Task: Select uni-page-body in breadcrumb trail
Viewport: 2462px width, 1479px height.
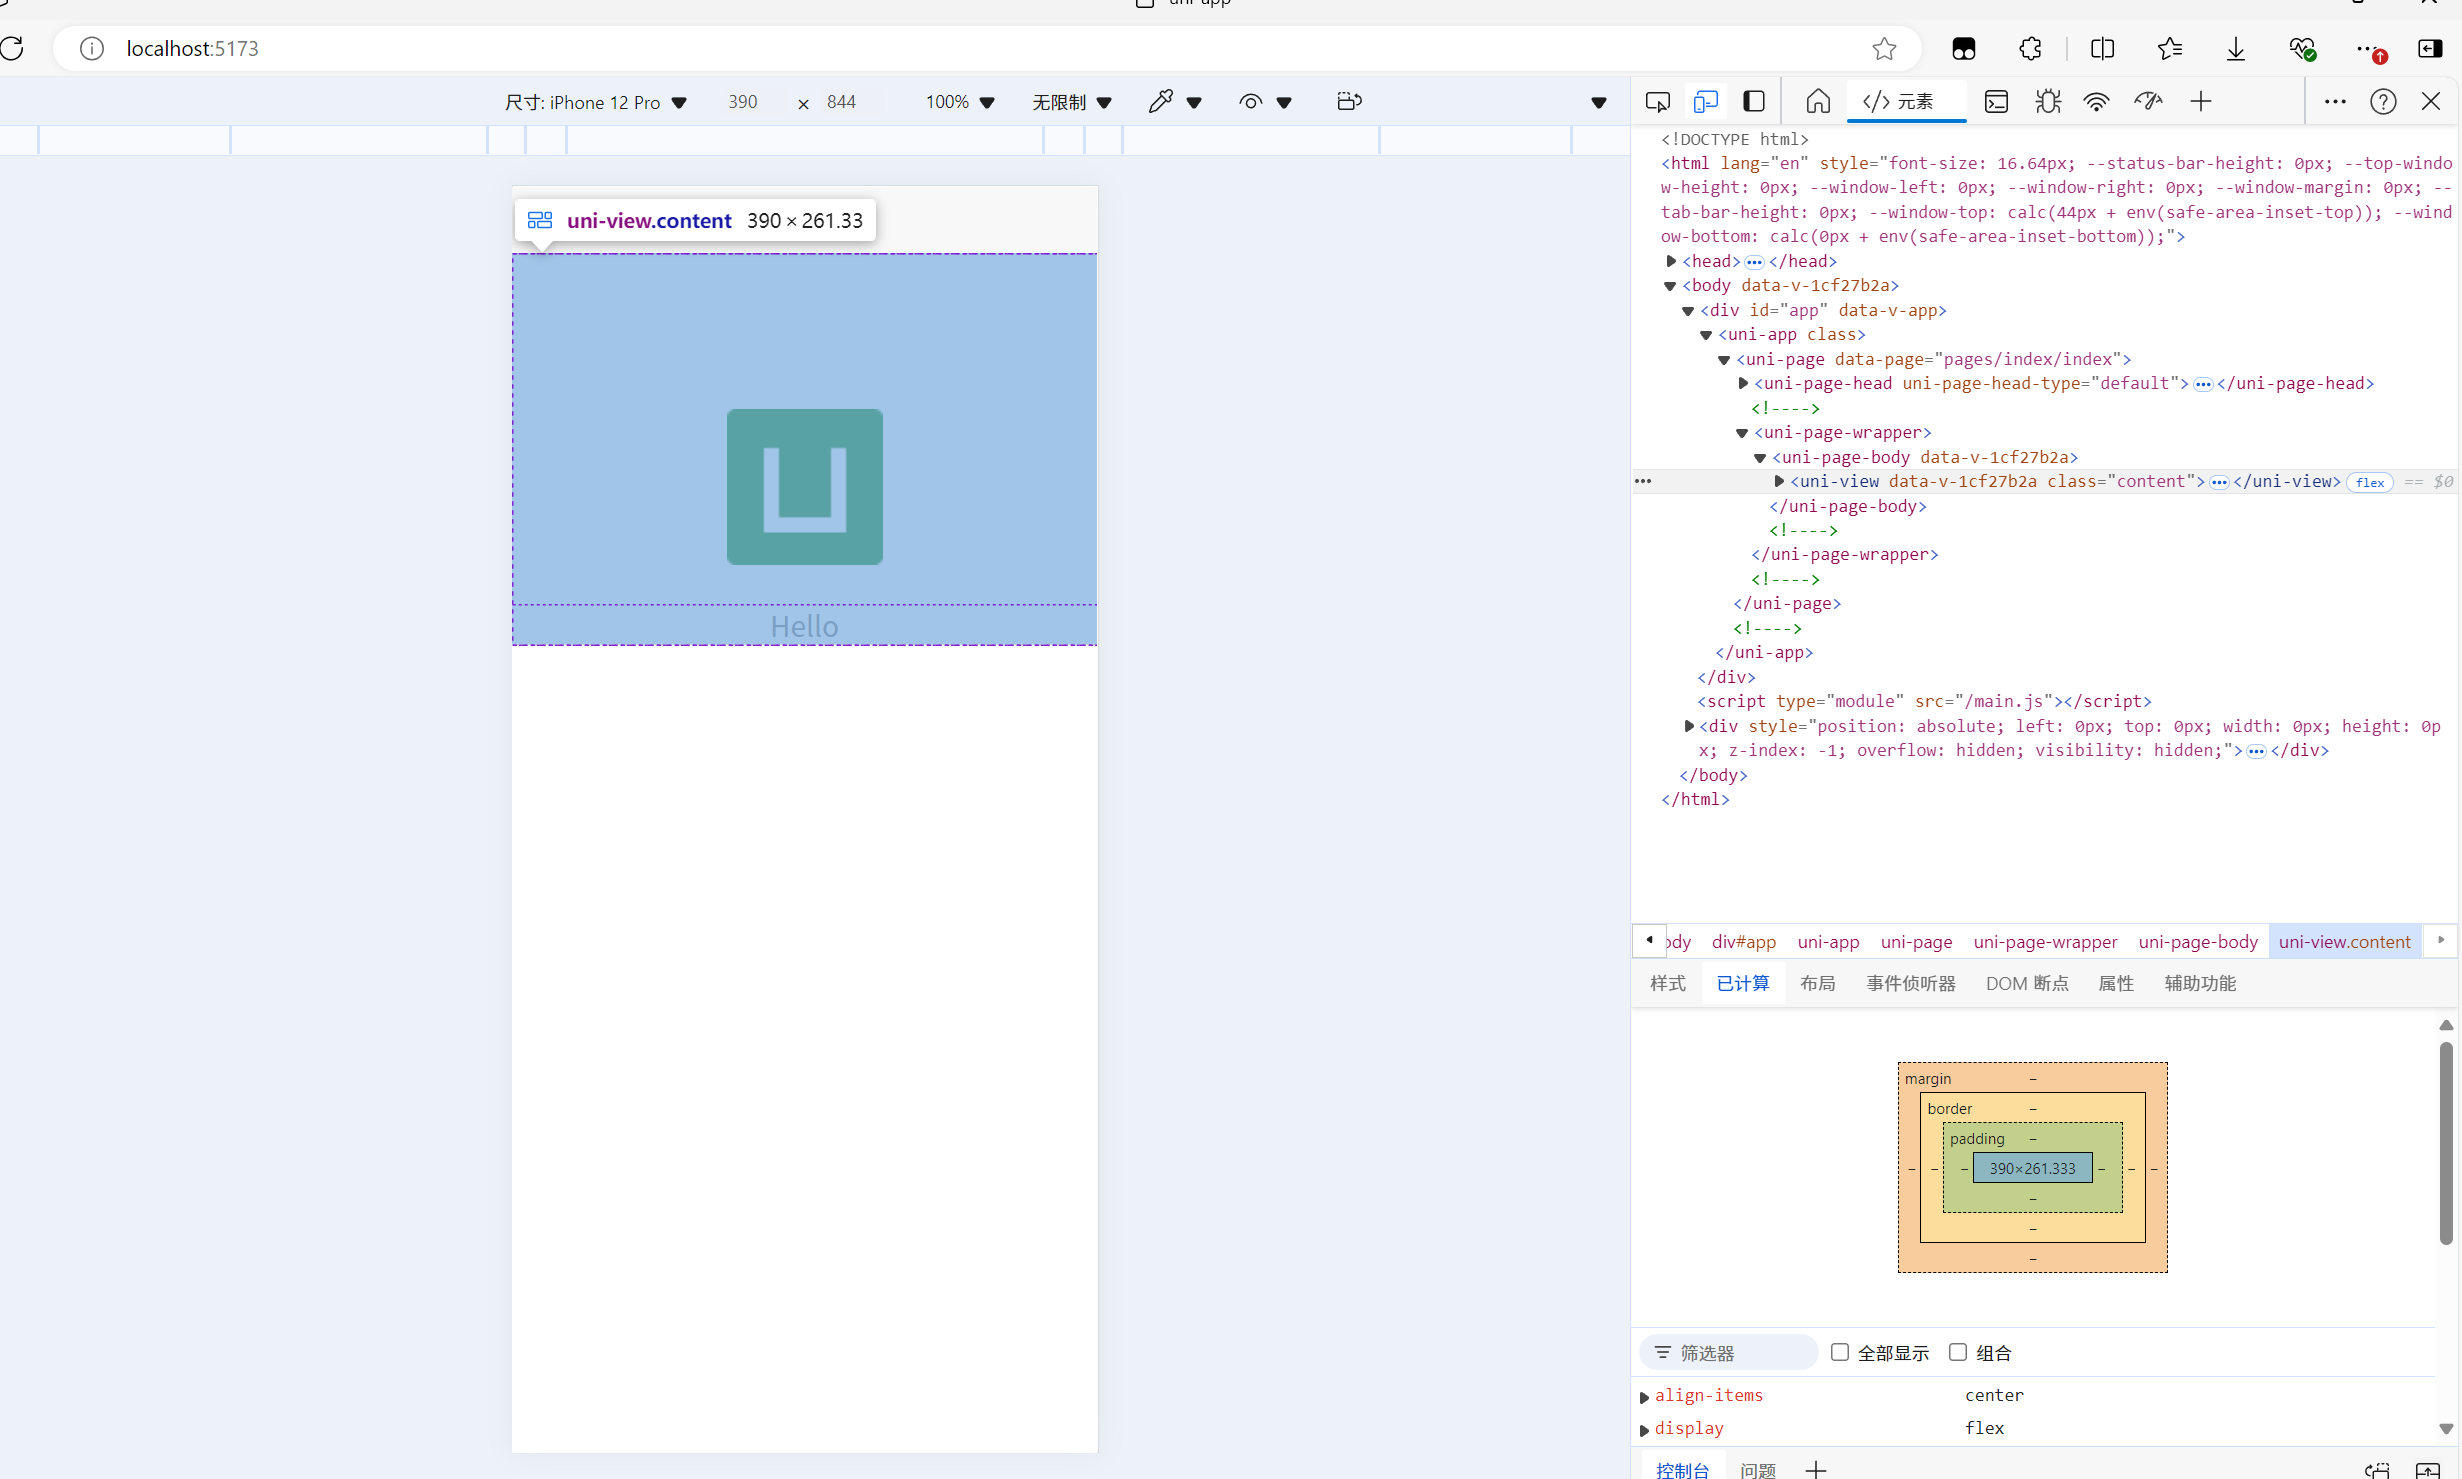Action: click(x=2198, y=942)
